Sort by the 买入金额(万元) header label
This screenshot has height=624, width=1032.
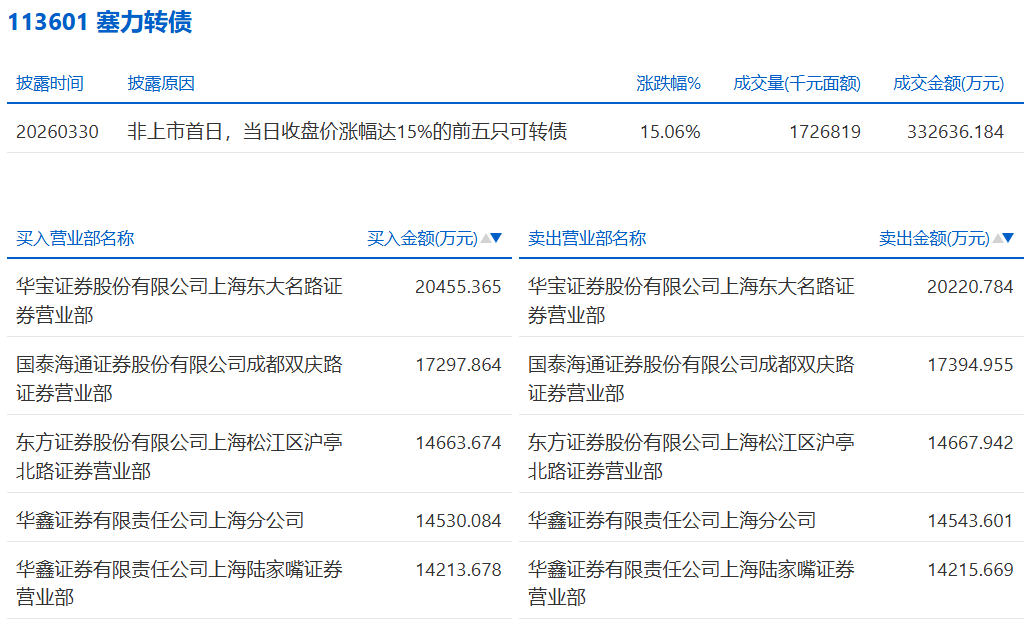pyautogui.click(x=422, y=238)
